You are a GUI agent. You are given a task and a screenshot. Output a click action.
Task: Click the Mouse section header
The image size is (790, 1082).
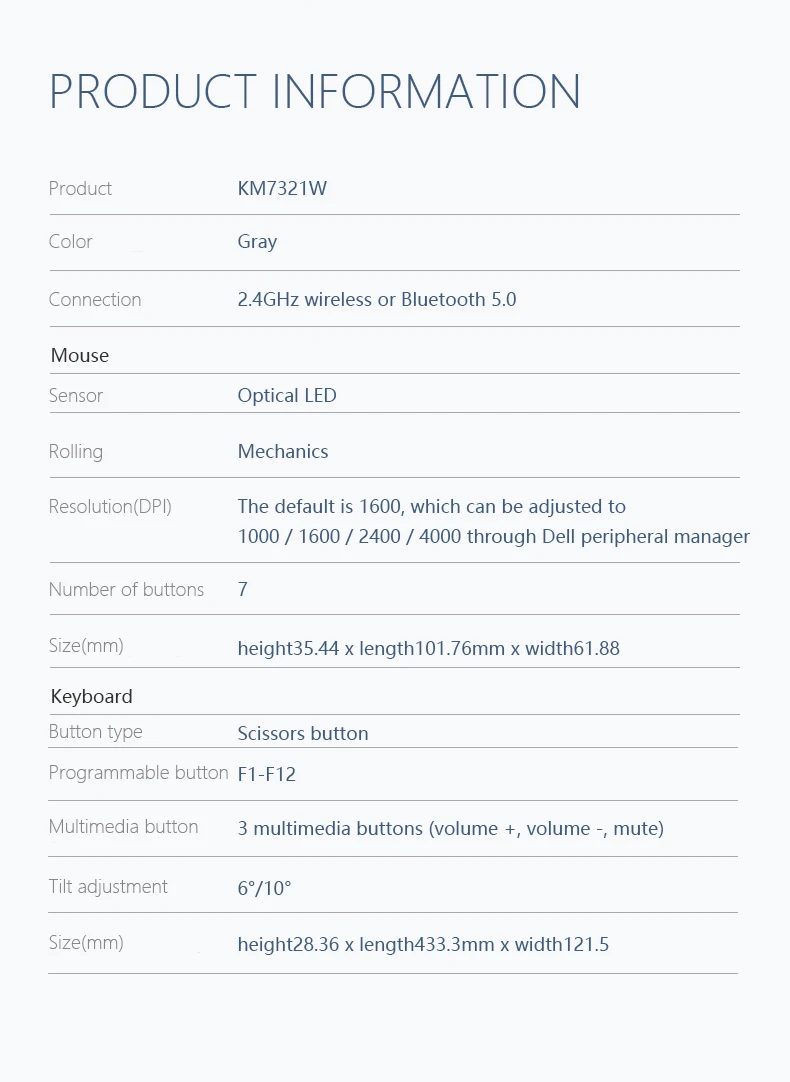coord(80,355)
